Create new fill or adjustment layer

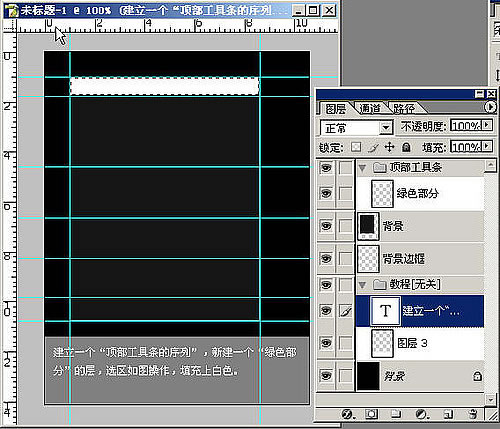point(422,414)
